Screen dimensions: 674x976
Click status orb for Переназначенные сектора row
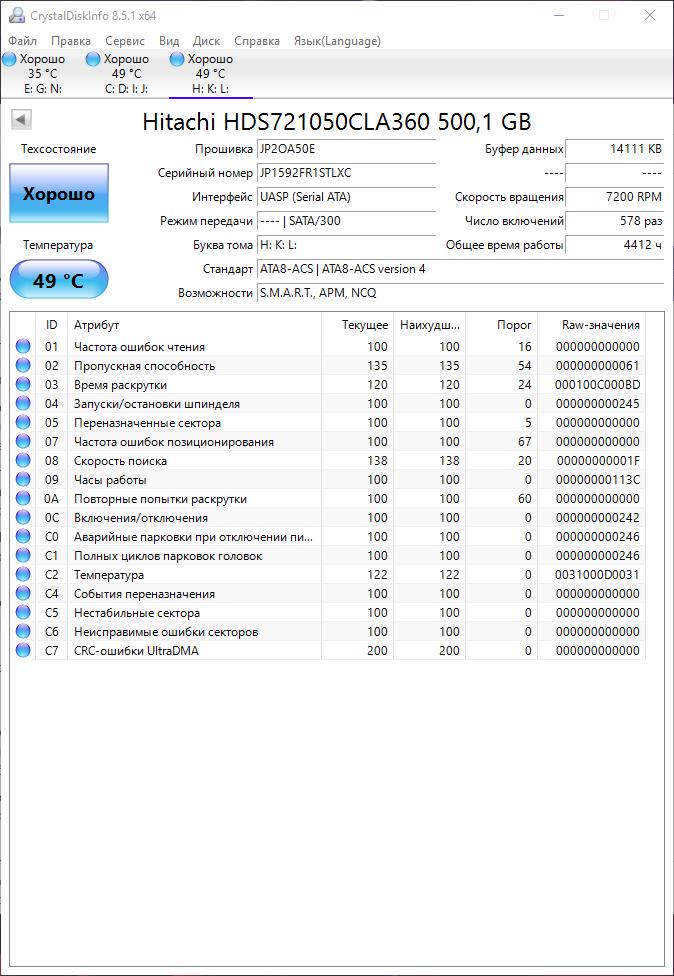pos(23,423)
